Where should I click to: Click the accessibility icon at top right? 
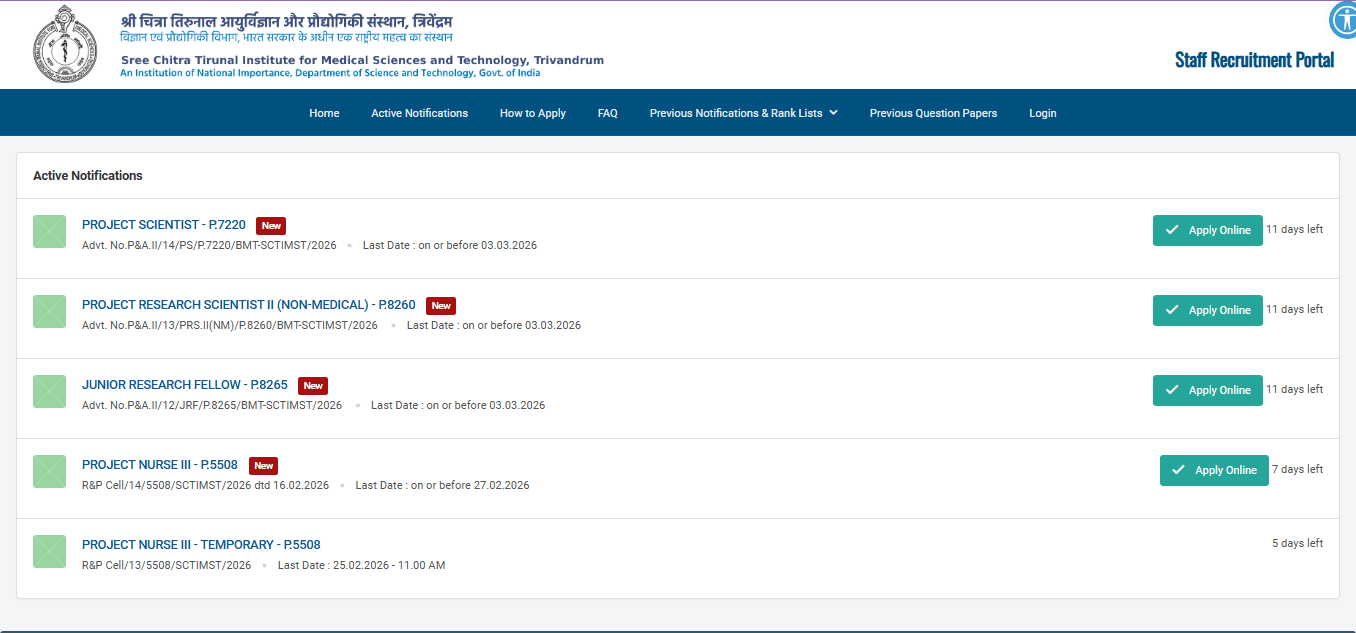point(1342,20)
